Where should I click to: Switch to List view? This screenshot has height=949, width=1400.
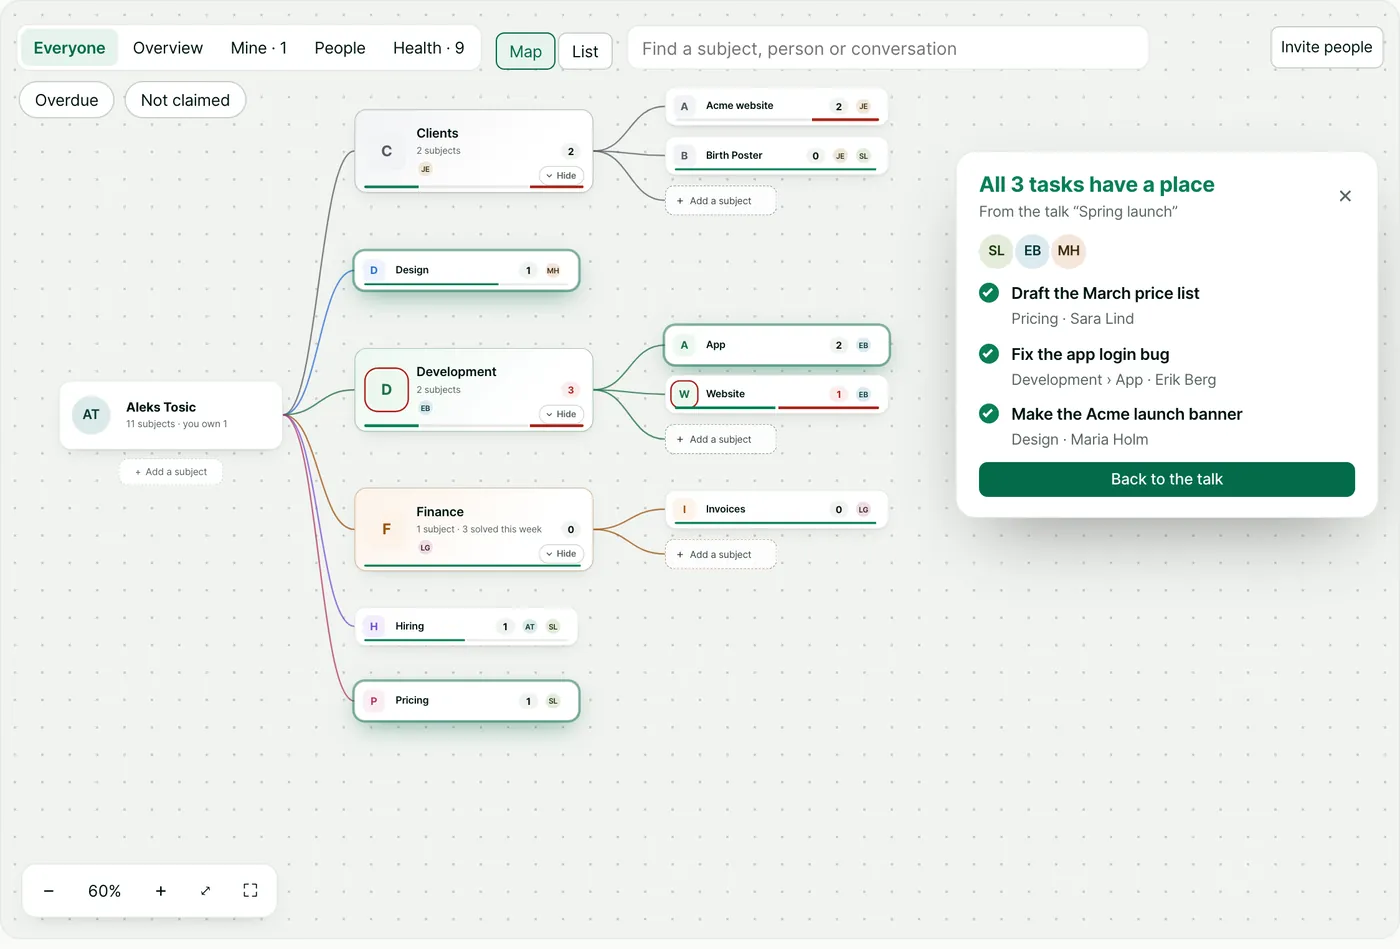(585, 52)
